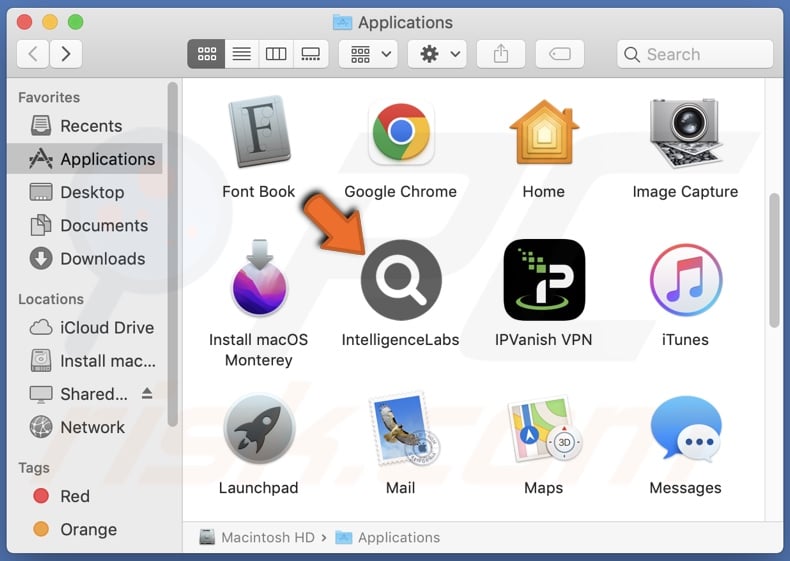Viewport: 790px width, 561px height.
Task: Select the Home app icon
Action: (x=544, y=132)
